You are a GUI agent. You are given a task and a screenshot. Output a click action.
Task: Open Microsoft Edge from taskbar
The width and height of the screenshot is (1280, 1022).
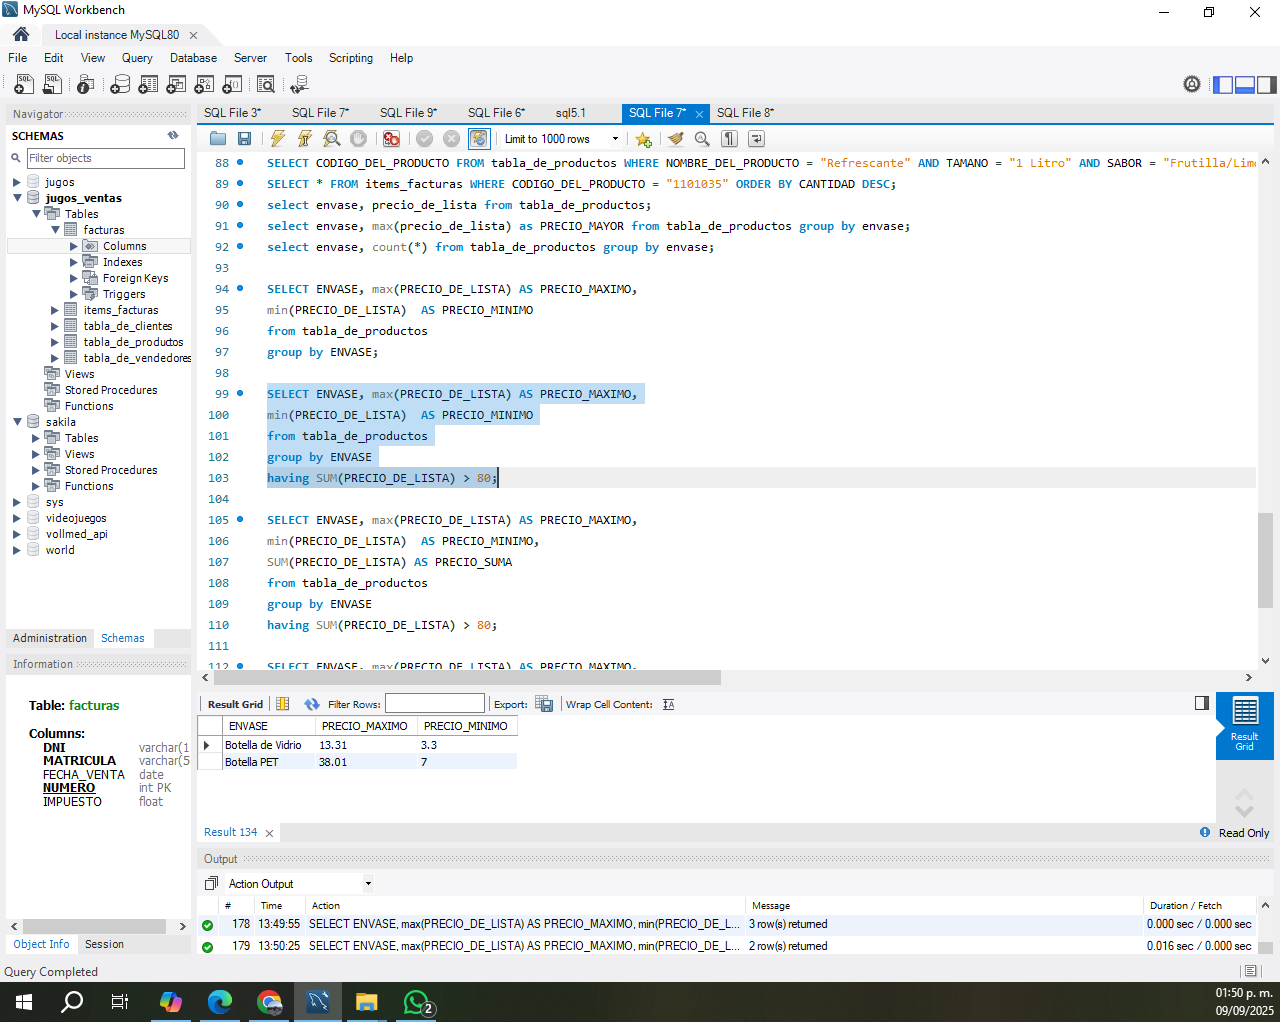[220, 1001]
